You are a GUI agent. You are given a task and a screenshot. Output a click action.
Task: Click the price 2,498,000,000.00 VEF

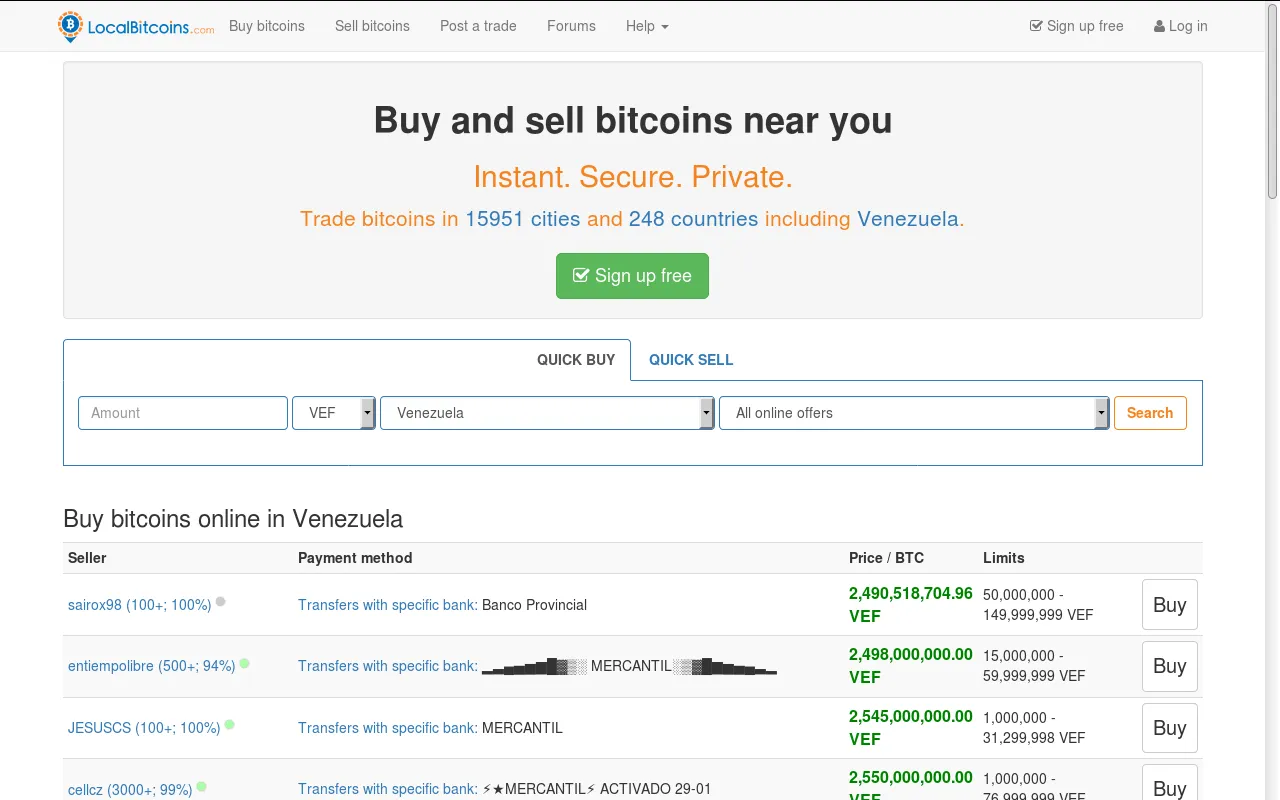click(x=911, y=666)
